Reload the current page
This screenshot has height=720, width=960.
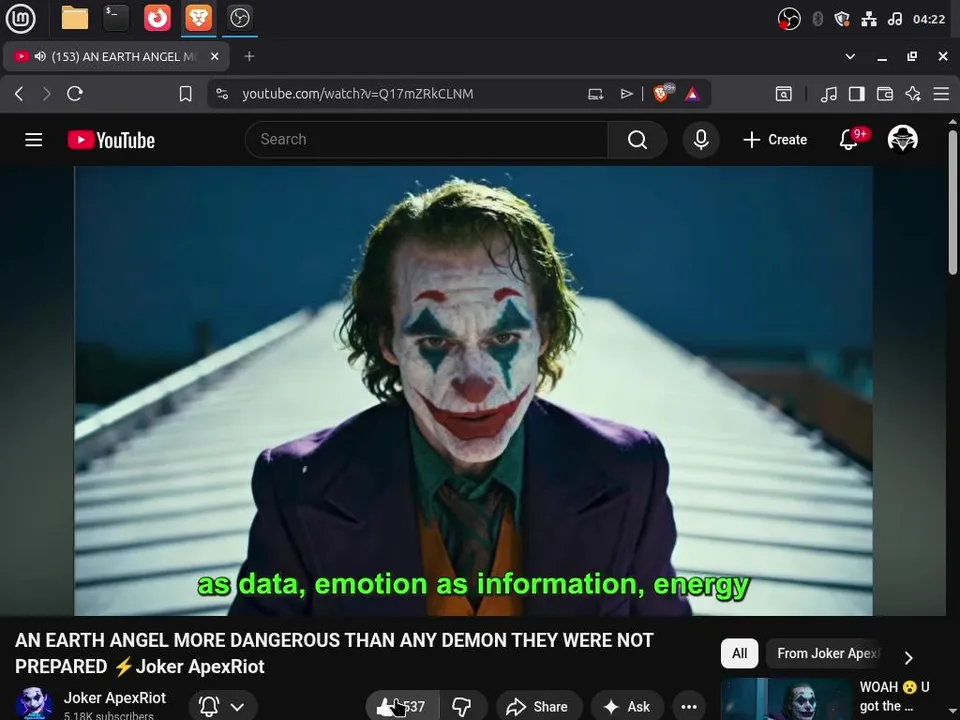tap(75, 94)
